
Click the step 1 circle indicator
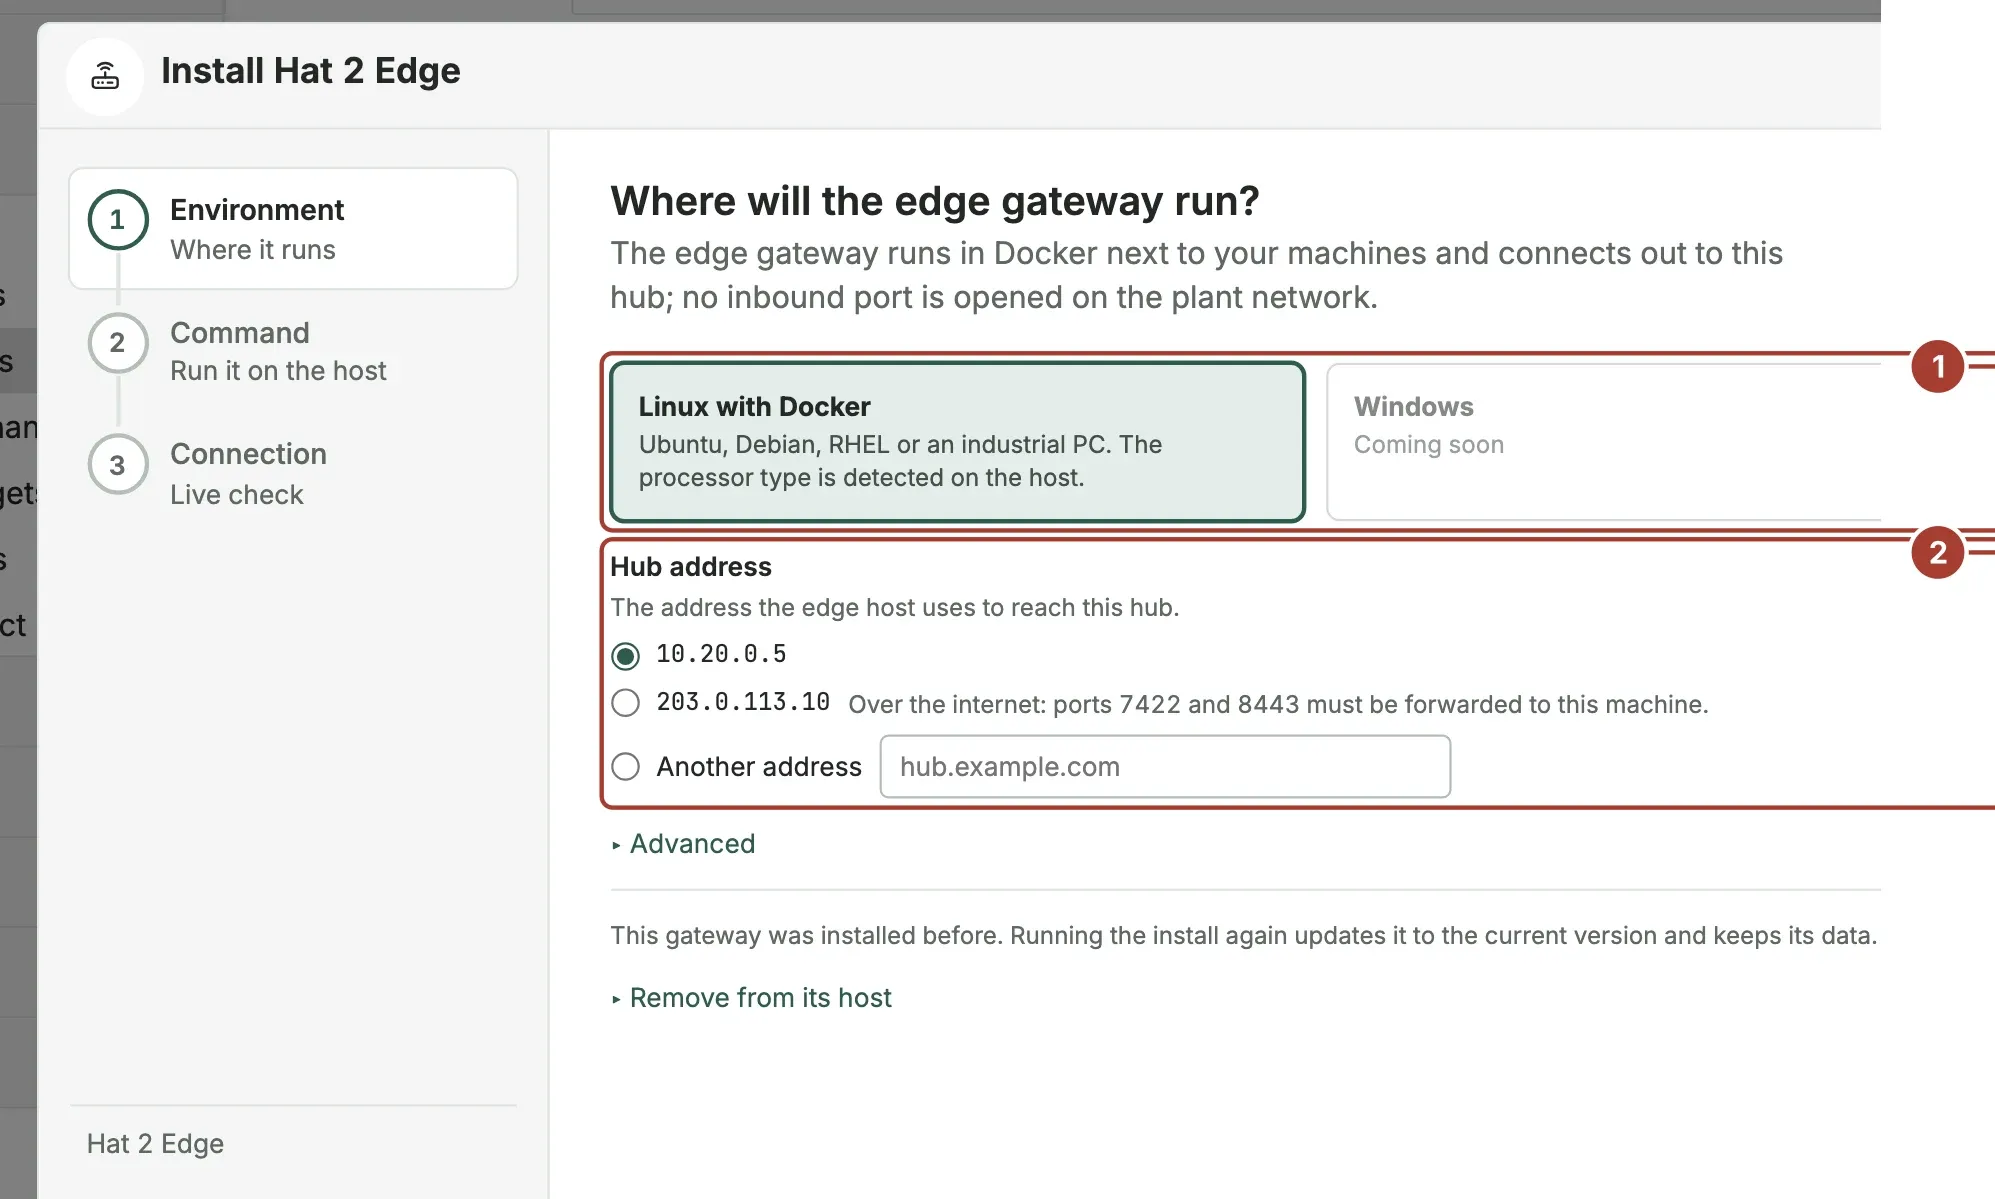tap(118, 220)
